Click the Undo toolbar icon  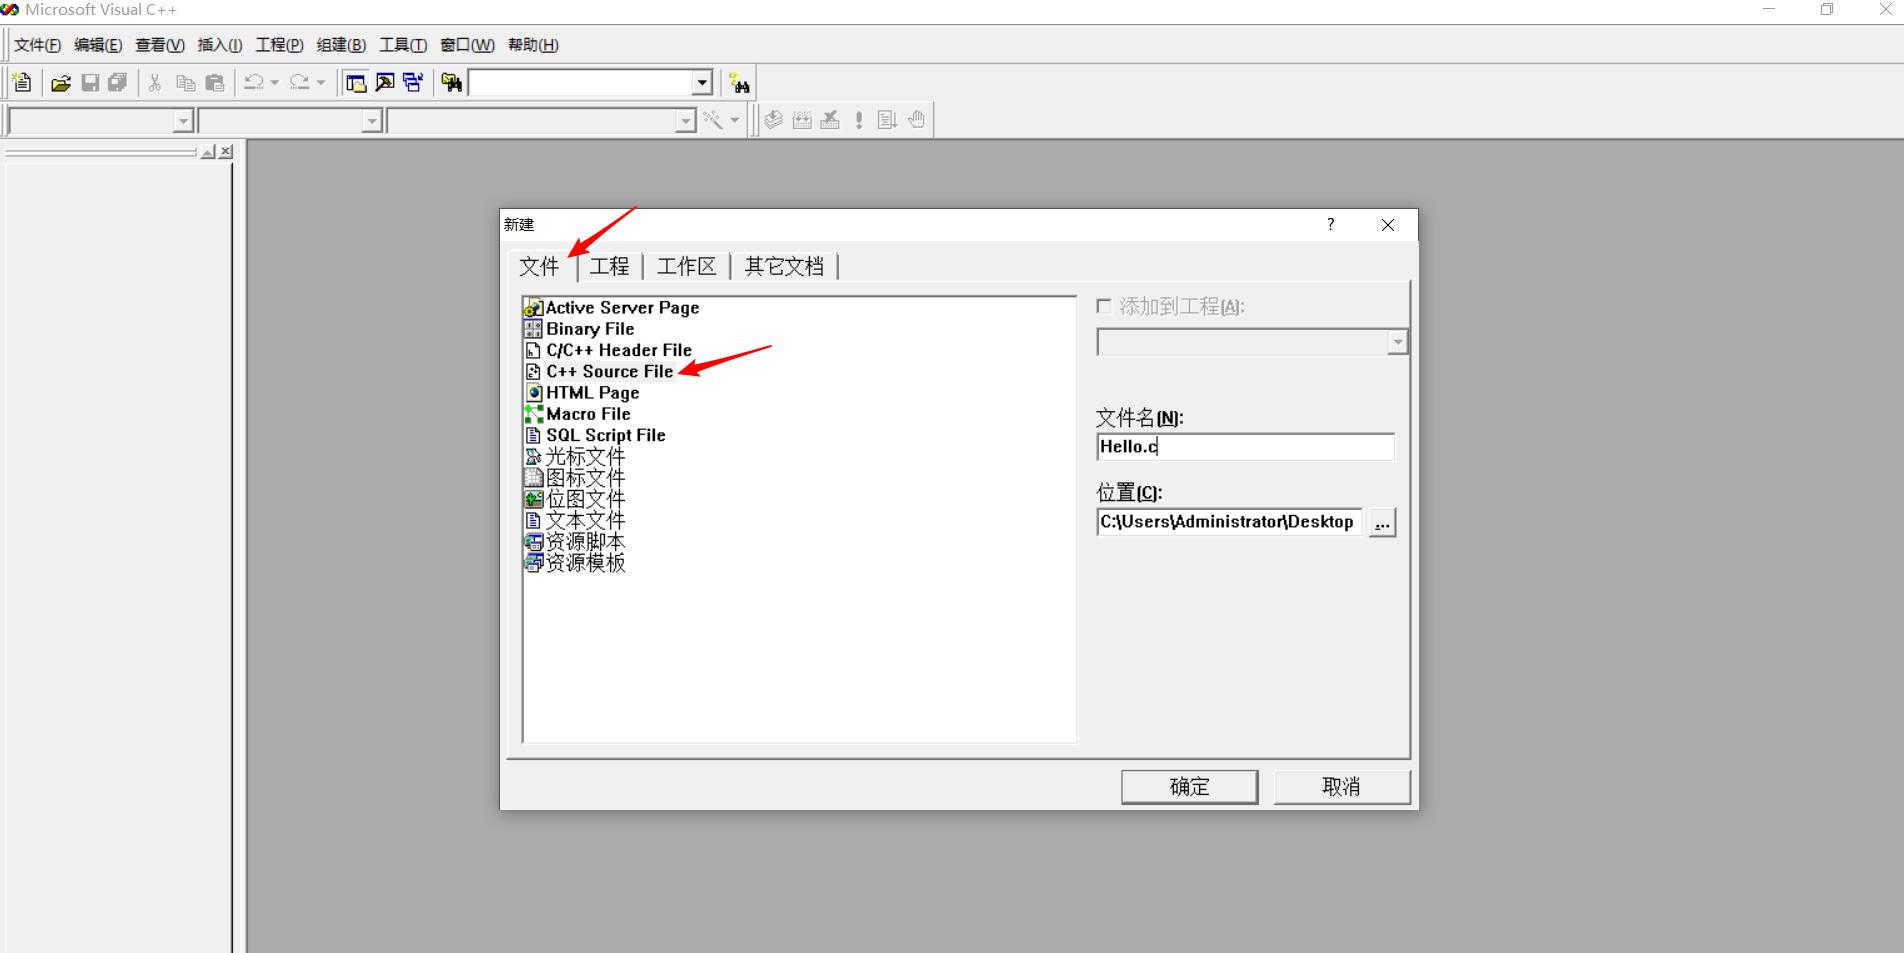point(254,82)
